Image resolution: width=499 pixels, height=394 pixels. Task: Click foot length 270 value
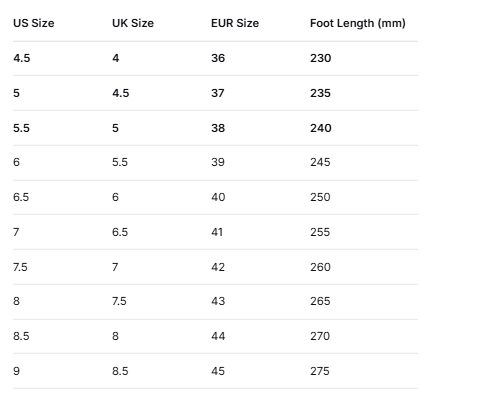tap(320, 336)
